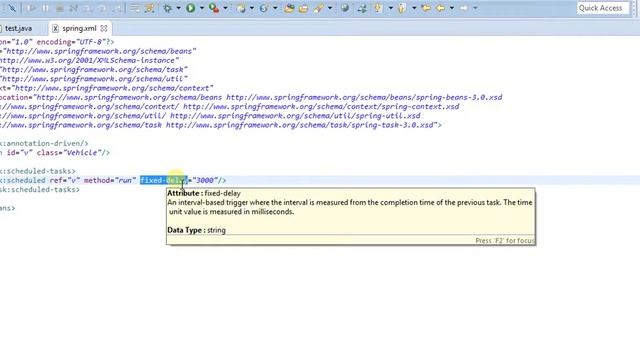Click the Open Task folder icon
The image size is (640, 360).
[303, 8]
